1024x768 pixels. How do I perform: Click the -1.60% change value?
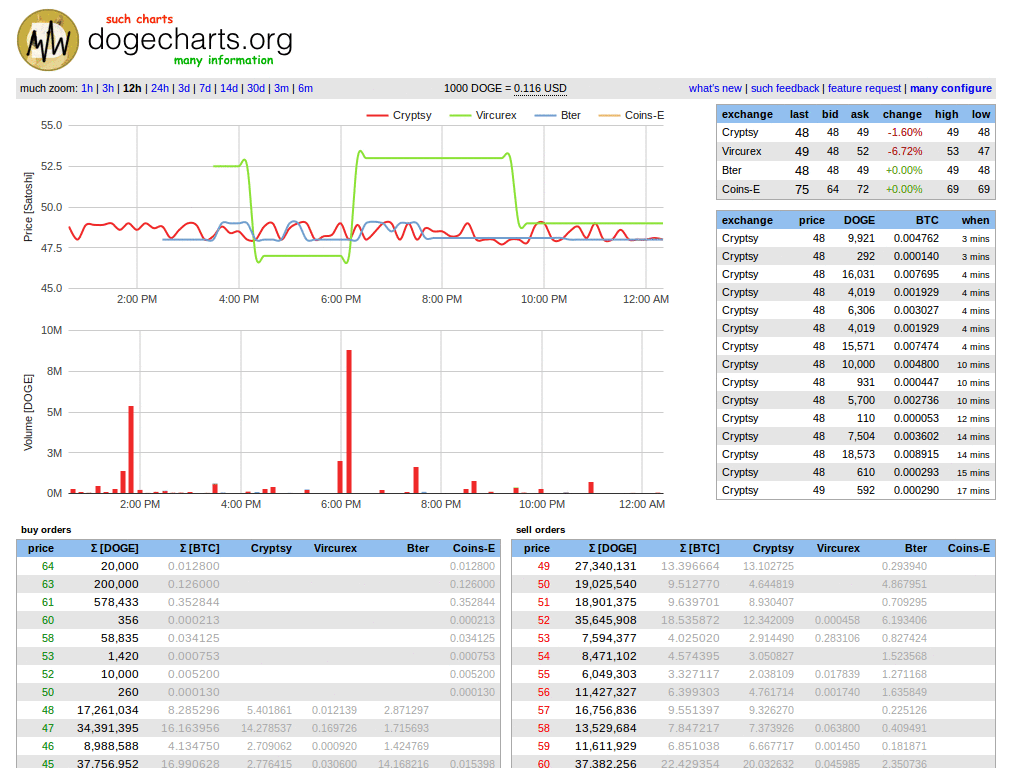[904, 133]
